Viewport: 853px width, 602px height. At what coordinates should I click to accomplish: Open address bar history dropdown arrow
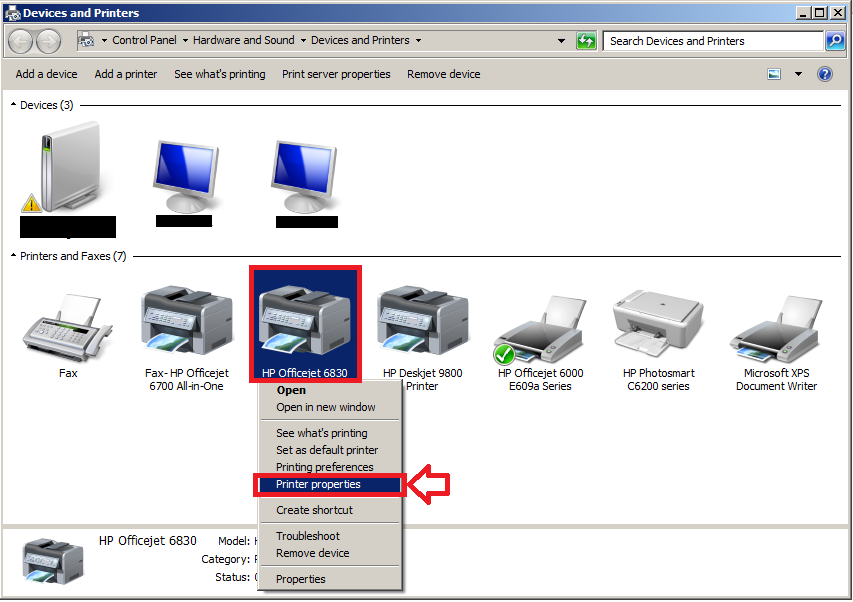(x=561, y=41)
